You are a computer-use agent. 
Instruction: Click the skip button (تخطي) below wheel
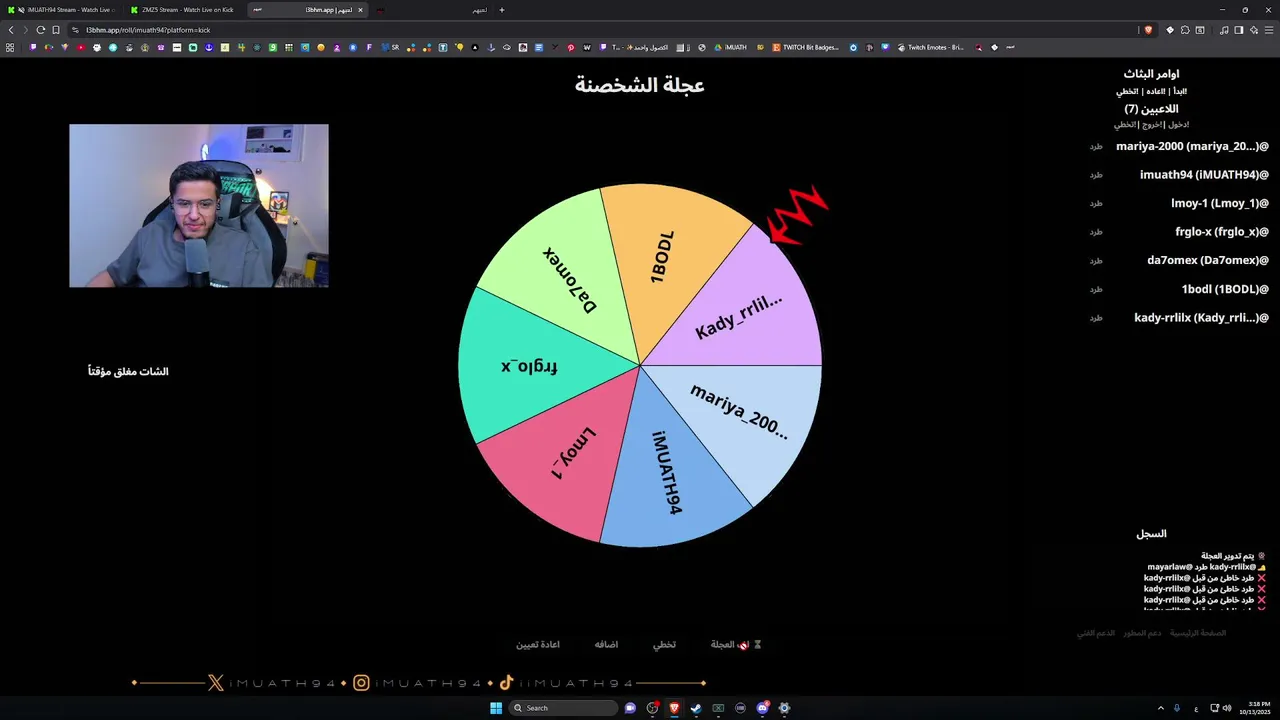click(x=665, y=645)
